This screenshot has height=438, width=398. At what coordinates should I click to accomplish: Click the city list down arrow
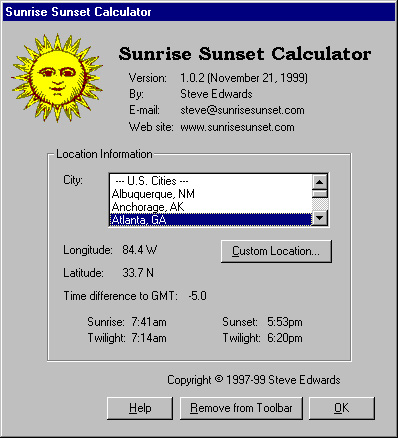pos(320,218)
